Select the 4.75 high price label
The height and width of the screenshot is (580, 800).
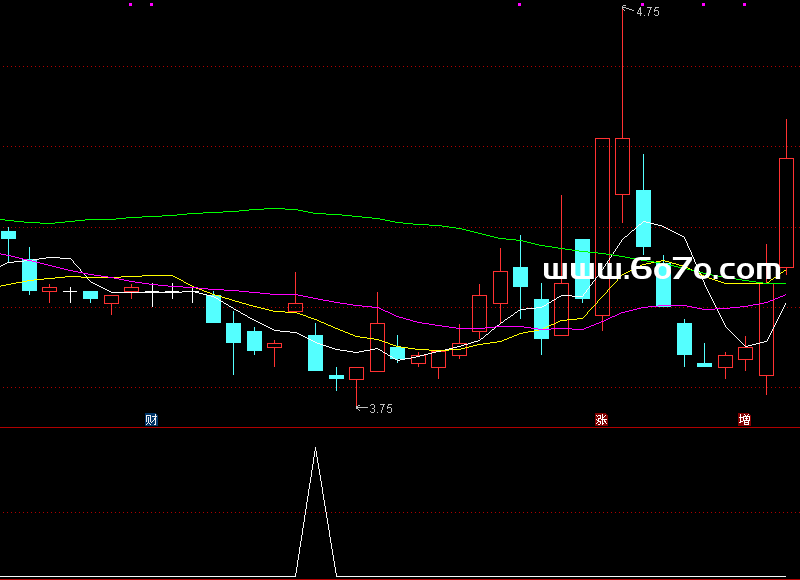[x=647, y=12]
